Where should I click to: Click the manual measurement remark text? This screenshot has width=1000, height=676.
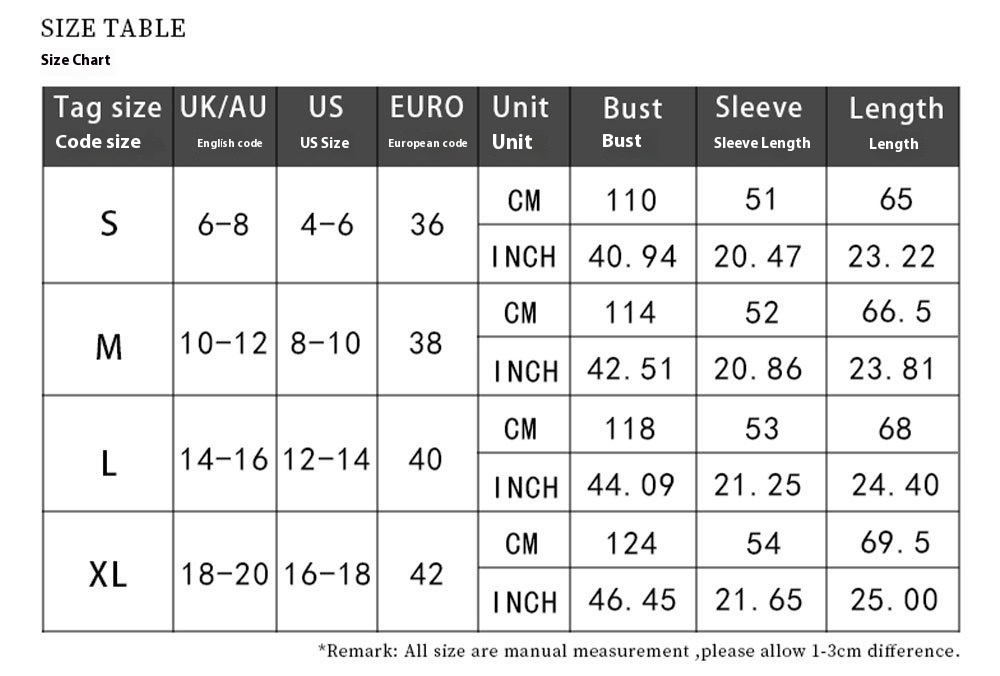click(639, 651)
